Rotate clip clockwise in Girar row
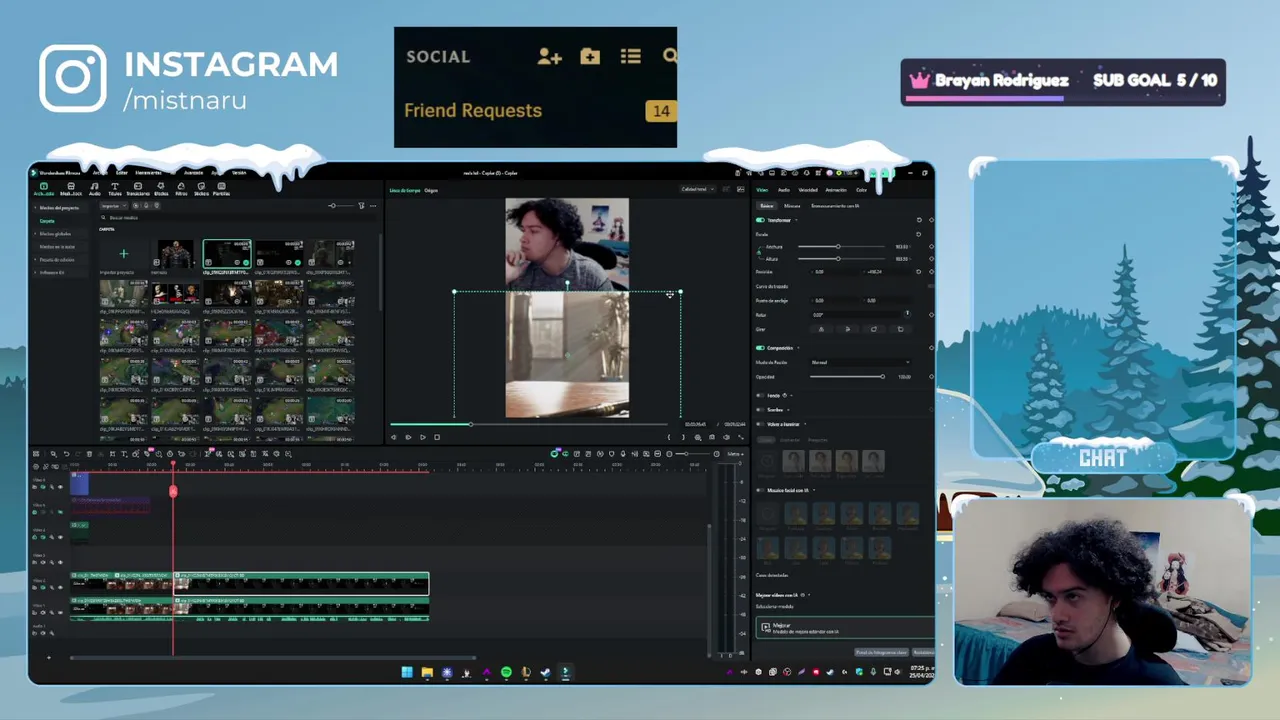The image size is (1280, 720). [x=874, y=329]
